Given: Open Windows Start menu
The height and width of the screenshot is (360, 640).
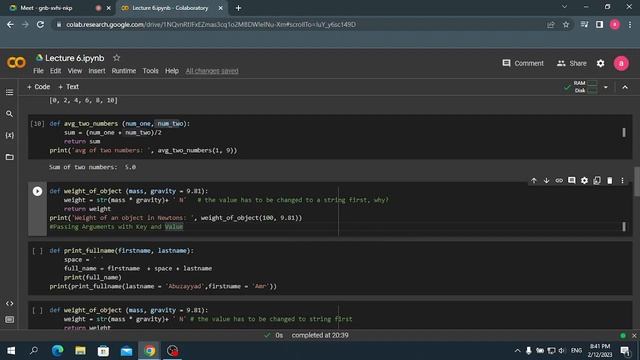Looking at the screenshot, I should (11, 351).
